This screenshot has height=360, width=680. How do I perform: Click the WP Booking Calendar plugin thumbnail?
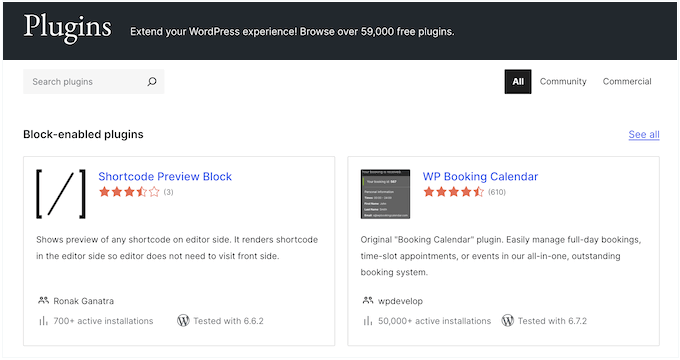385,194
